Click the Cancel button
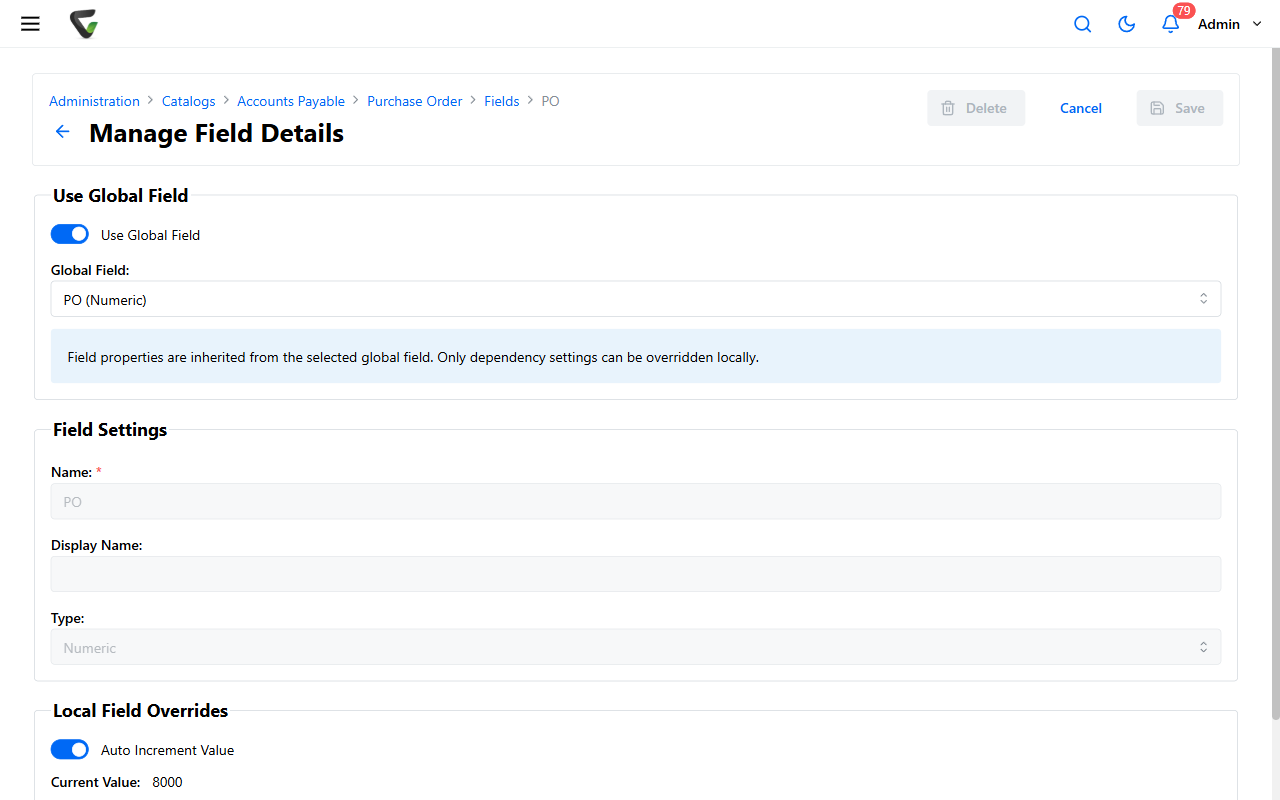 pos(1081,108)
